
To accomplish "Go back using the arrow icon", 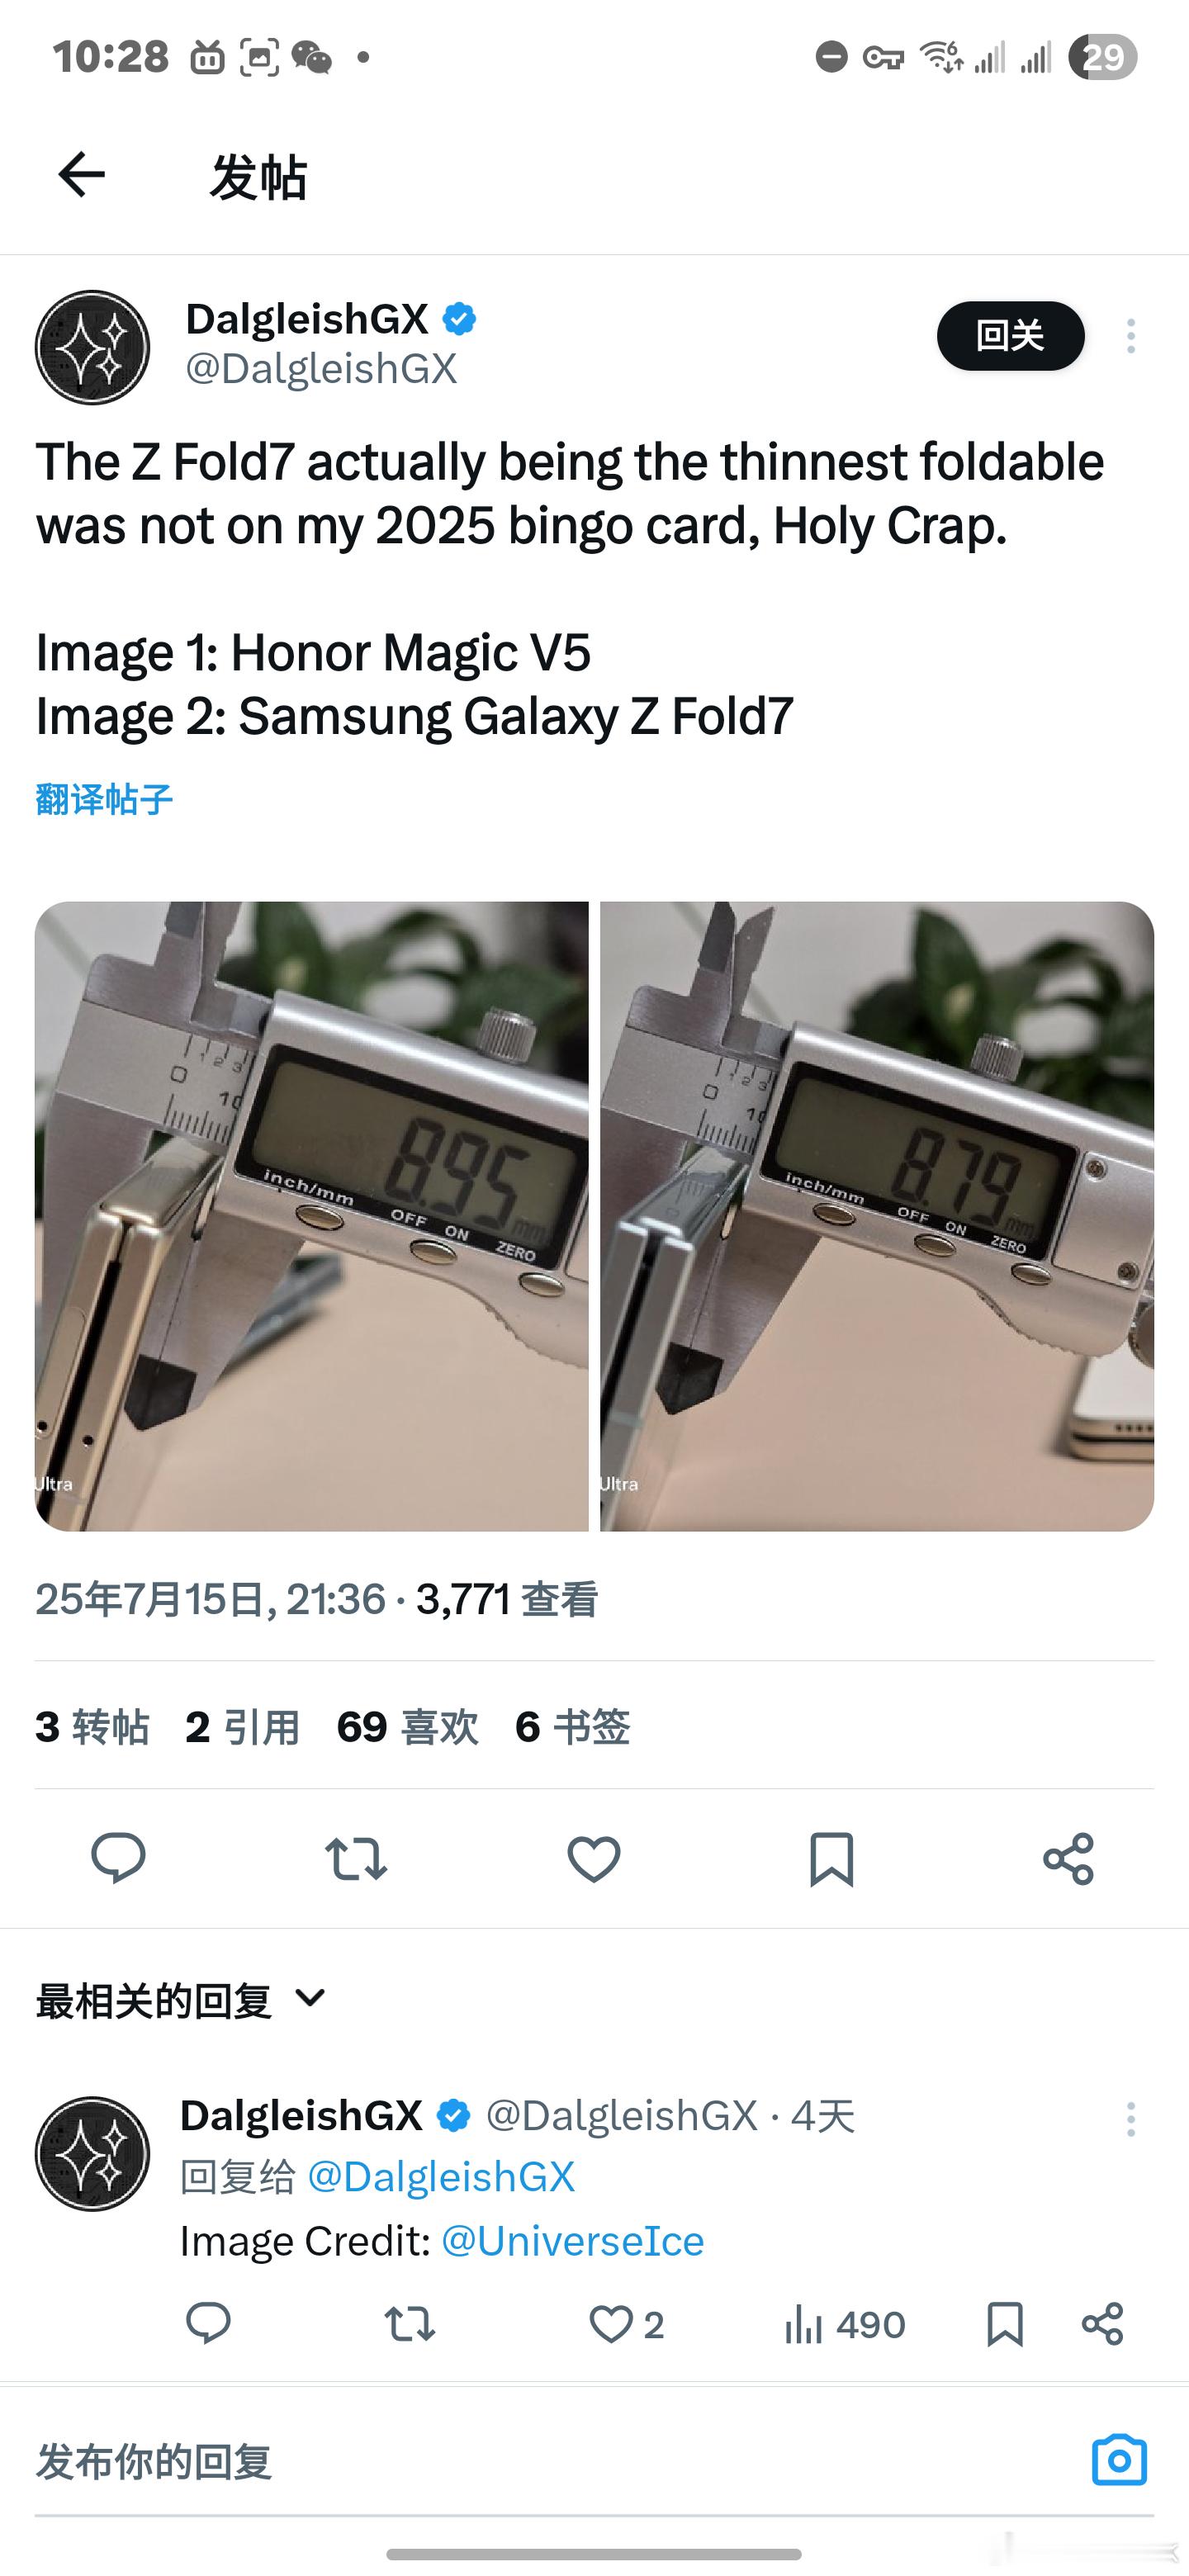I will [82, 176].
